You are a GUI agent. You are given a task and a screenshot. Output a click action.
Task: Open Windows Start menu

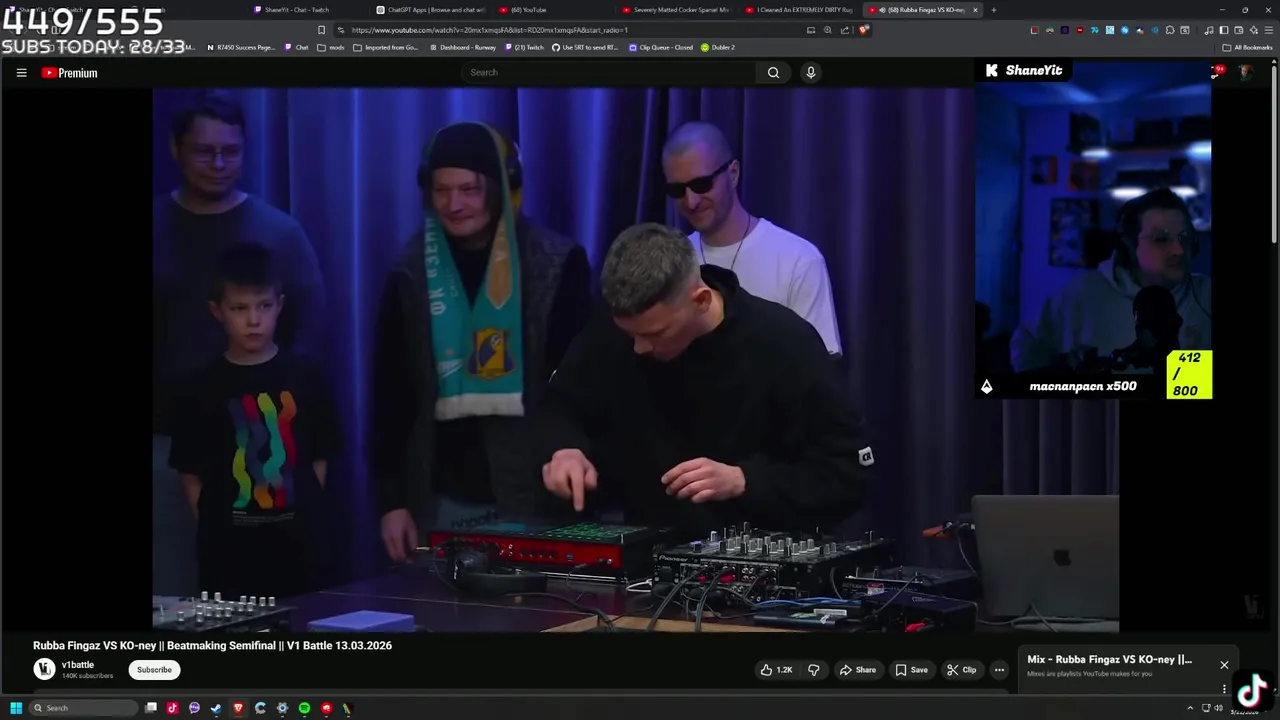pyautogui.click(x=16, y=708)
